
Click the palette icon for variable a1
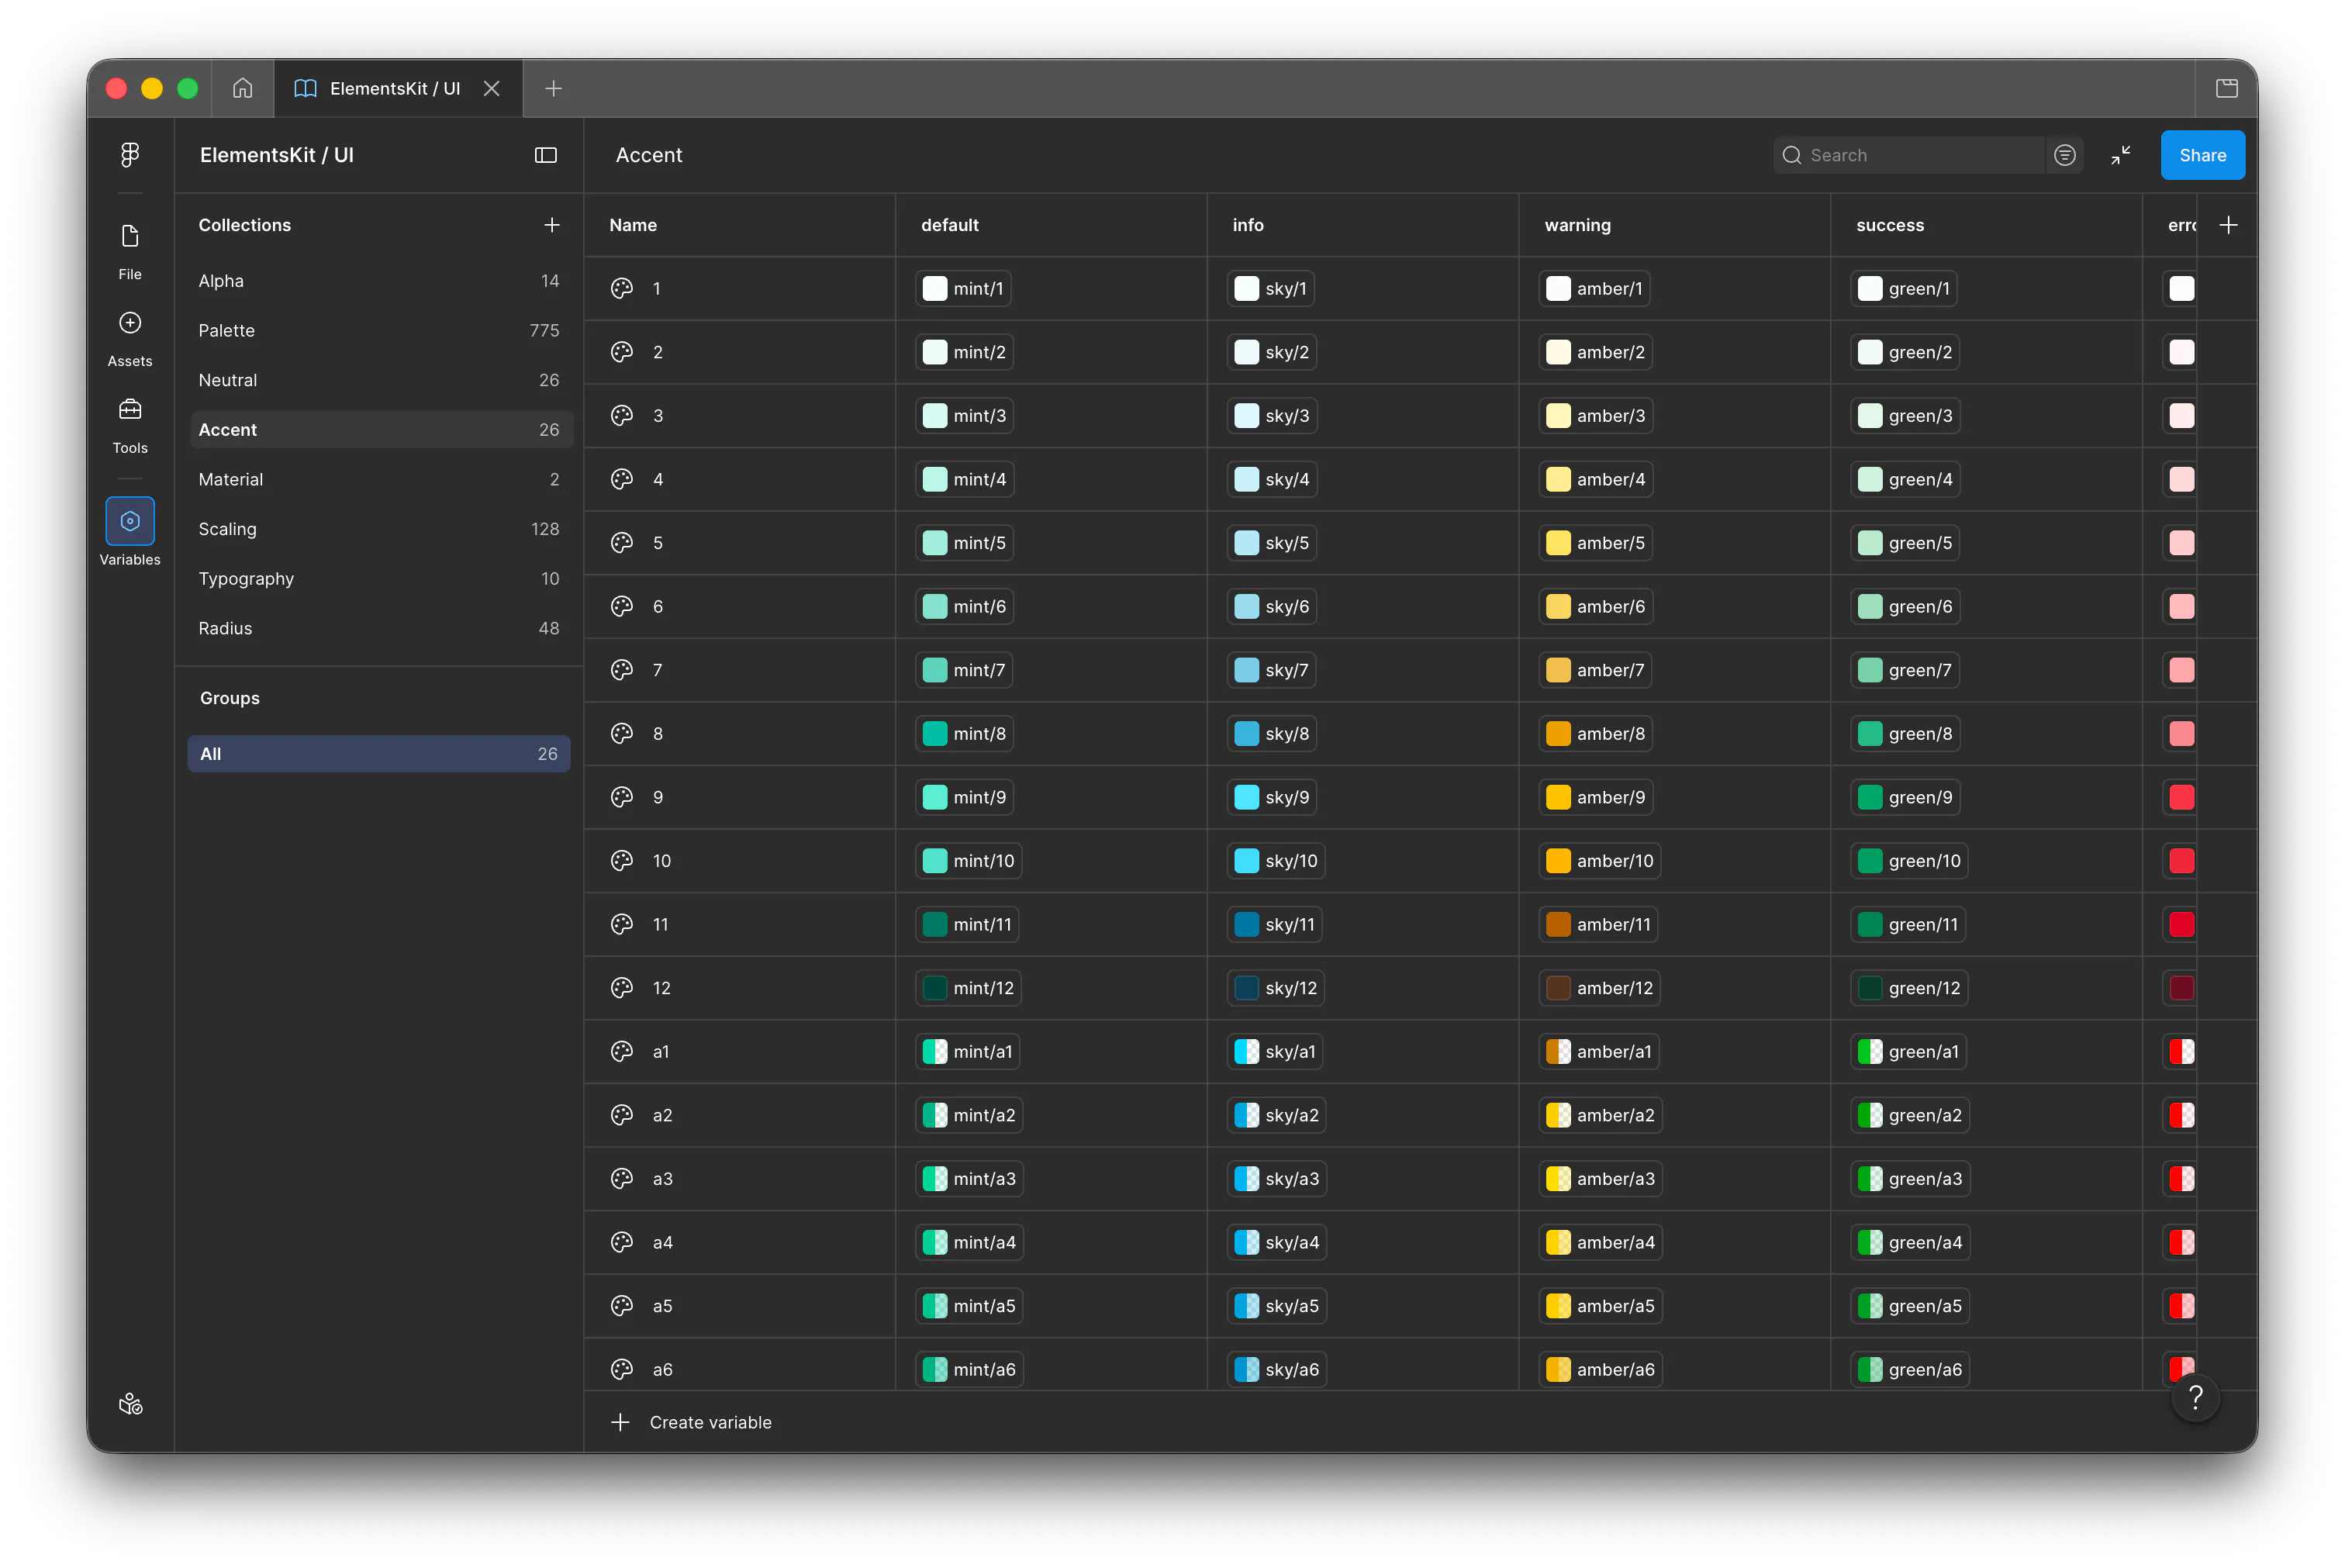[622, 1051]
